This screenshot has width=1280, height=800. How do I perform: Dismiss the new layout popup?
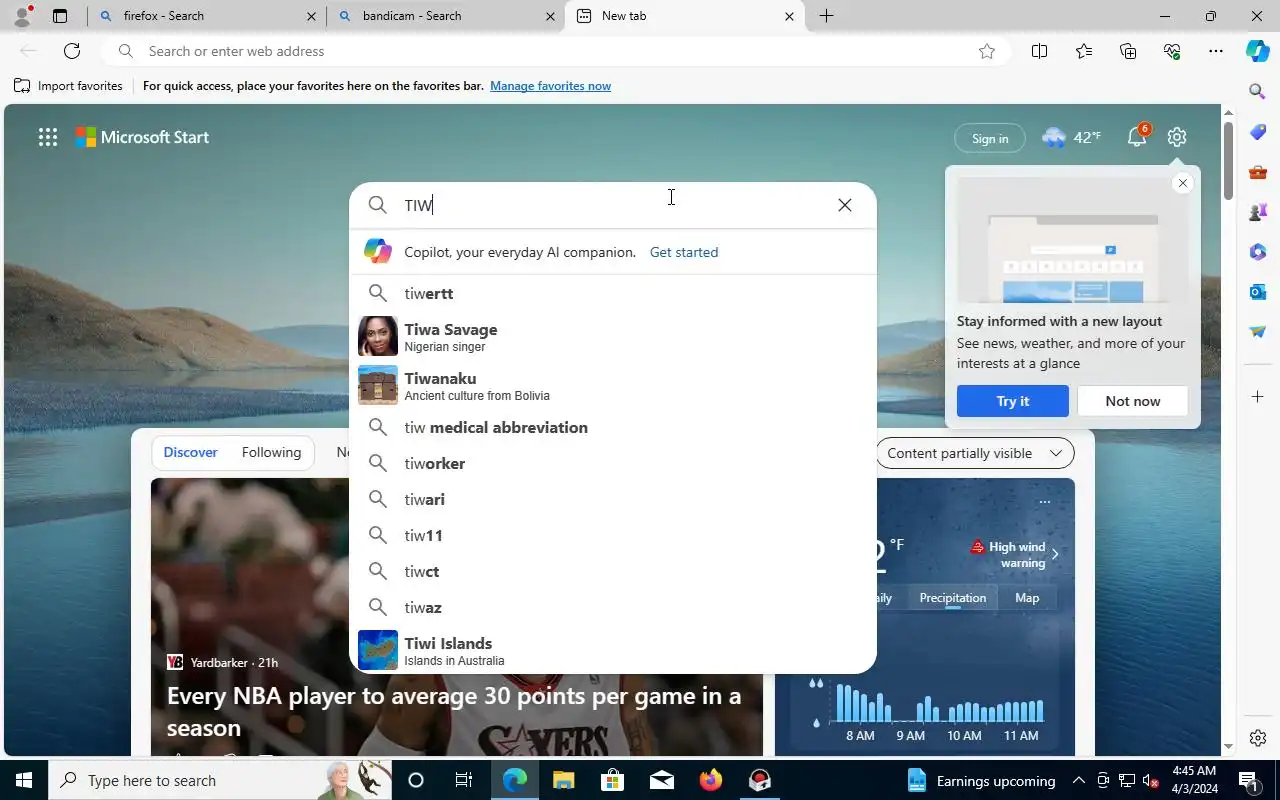pos(1183,183)
